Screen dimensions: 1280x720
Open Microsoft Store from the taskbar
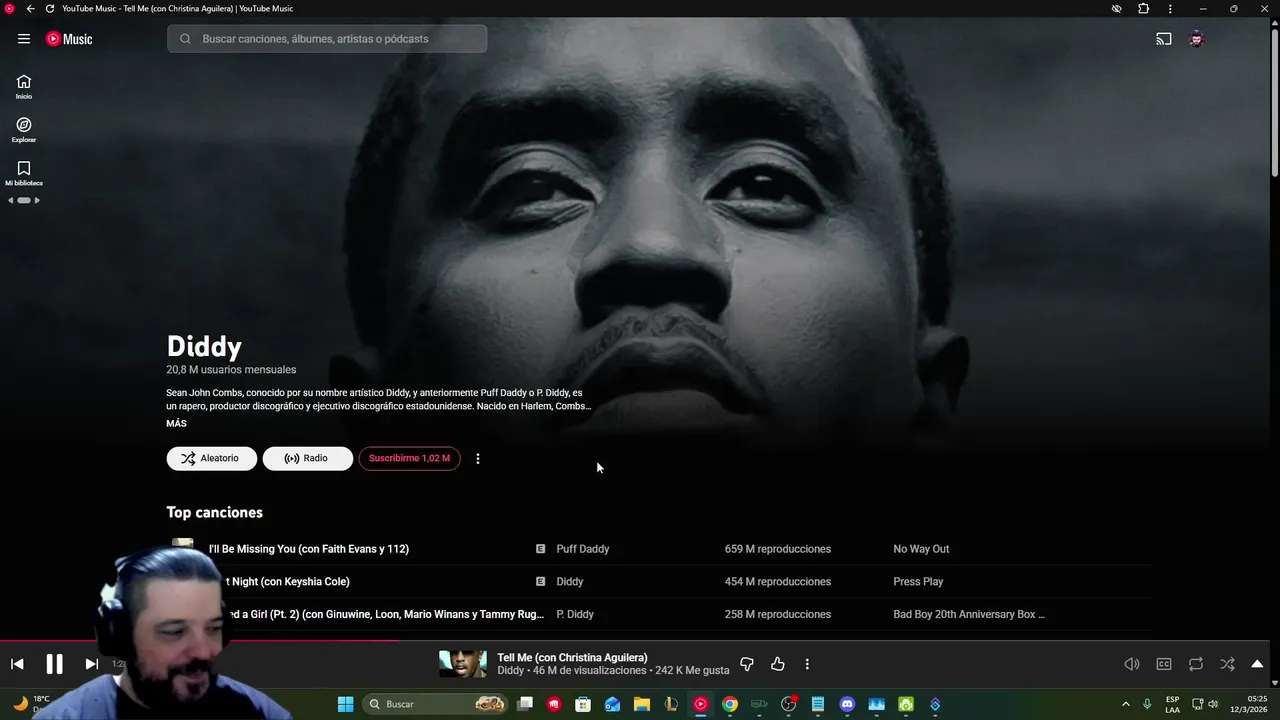click(583, 704)
